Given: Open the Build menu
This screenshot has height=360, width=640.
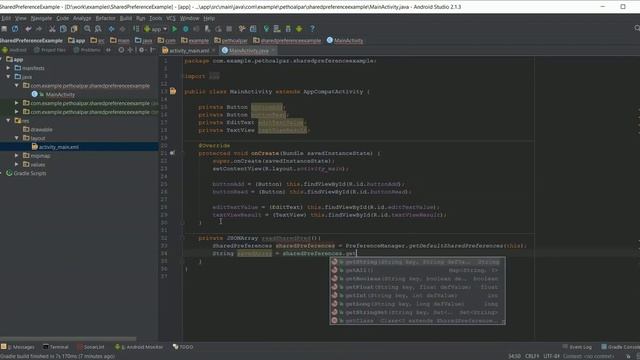Looking at the screenshot, I should pyautogui.click(x=126, y=18).
